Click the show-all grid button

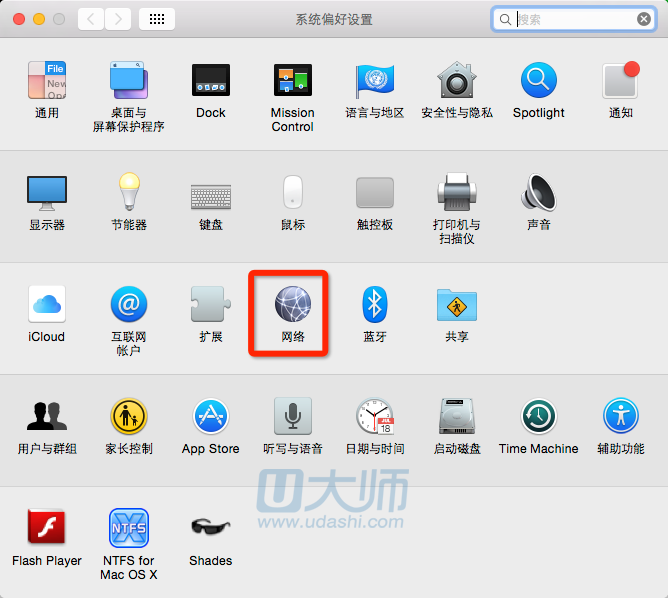pyautogui.click(x=157, y=19)
